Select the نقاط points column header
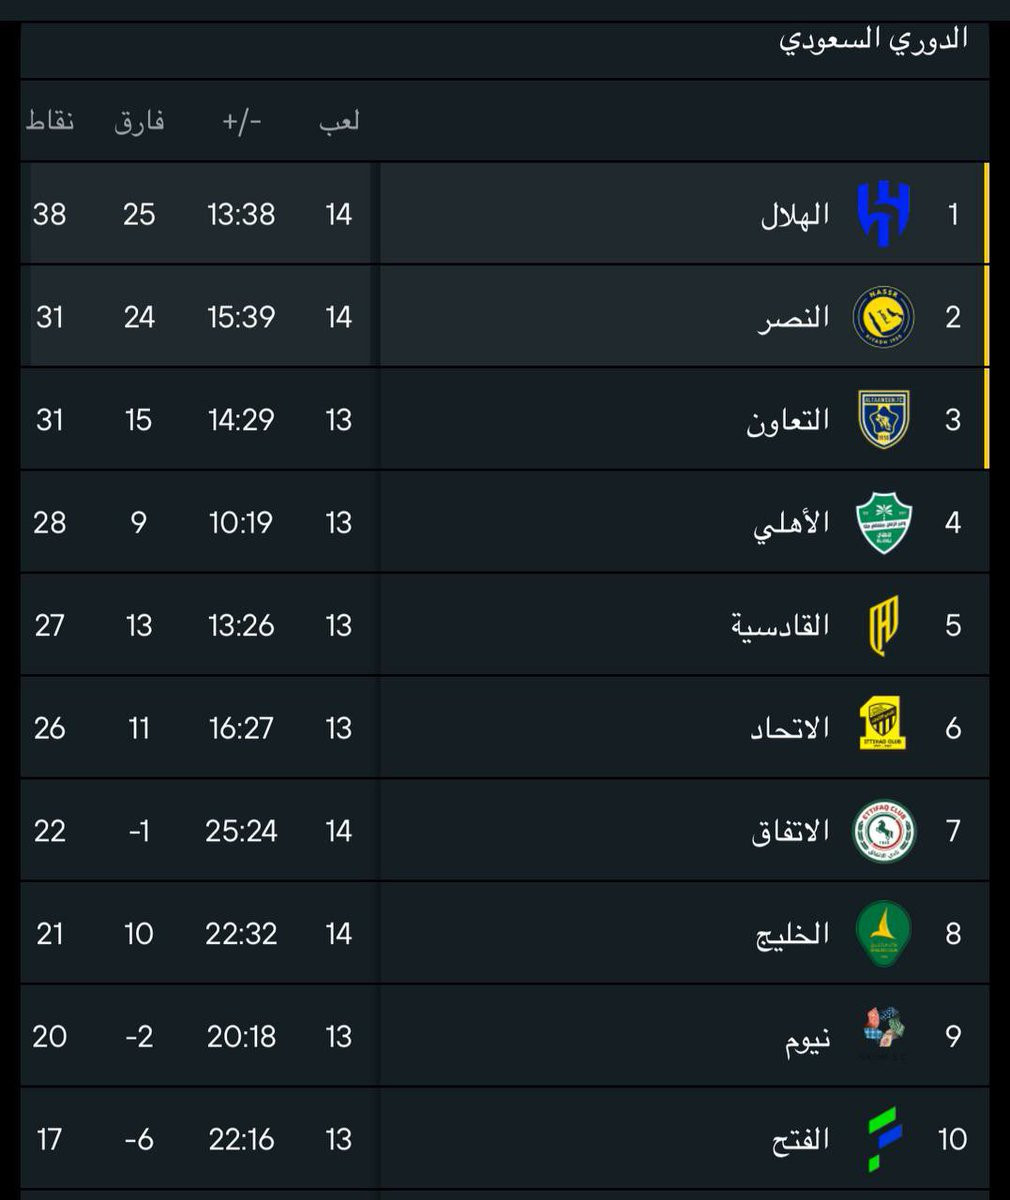Viewport: 1010px width, 1200px height. 50,122
